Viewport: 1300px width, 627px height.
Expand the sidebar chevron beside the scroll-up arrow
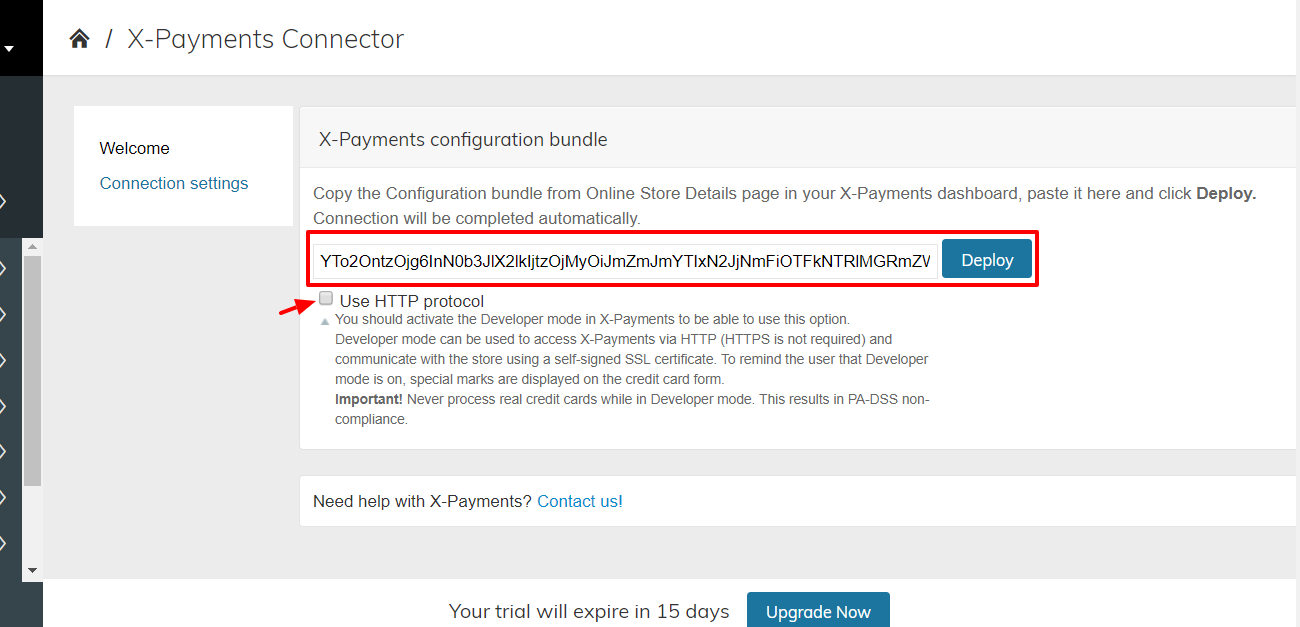[x=4, y=267]
